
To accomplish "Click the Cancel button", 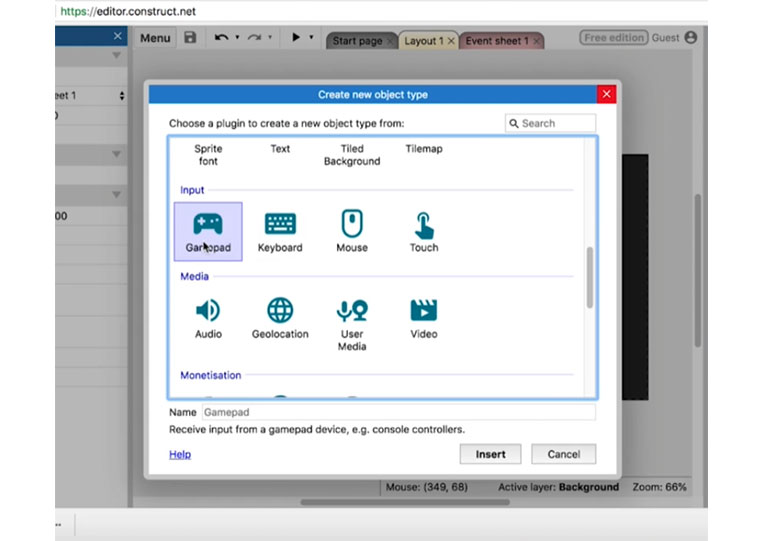I will pyautogui.click(x=563, y=454).
